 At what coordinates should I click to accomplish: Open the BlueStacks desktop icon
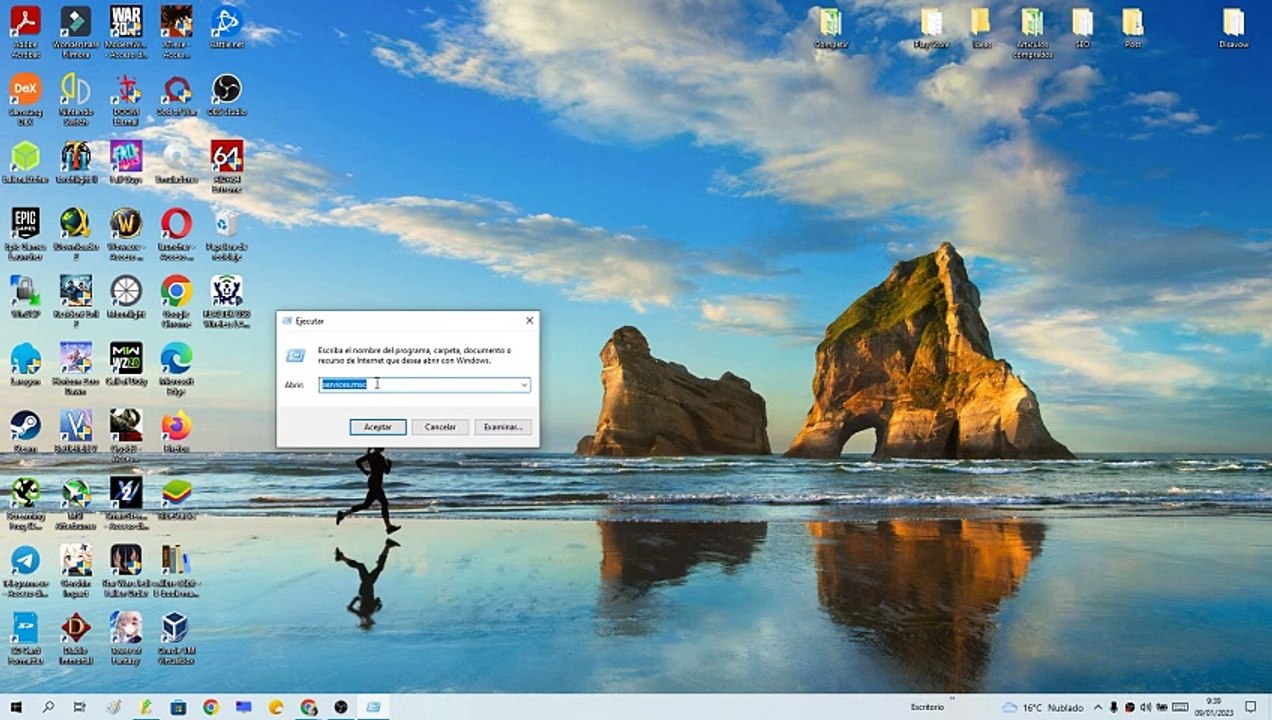(176, 498)
